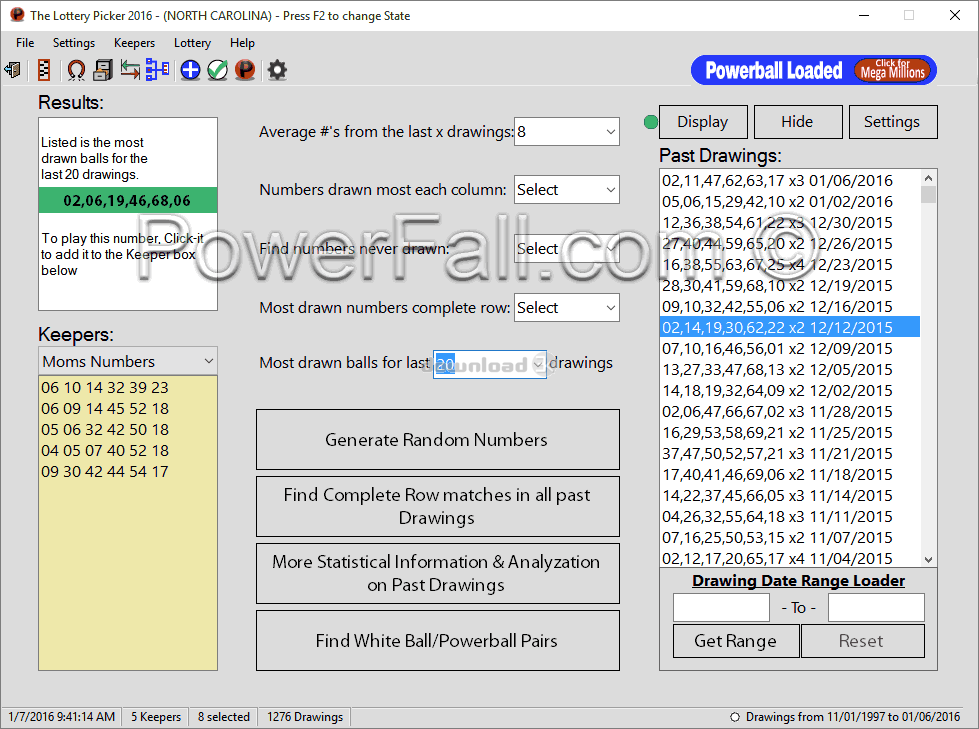Expand the Numbers drawn most each column dropdown

pos(611,190)
